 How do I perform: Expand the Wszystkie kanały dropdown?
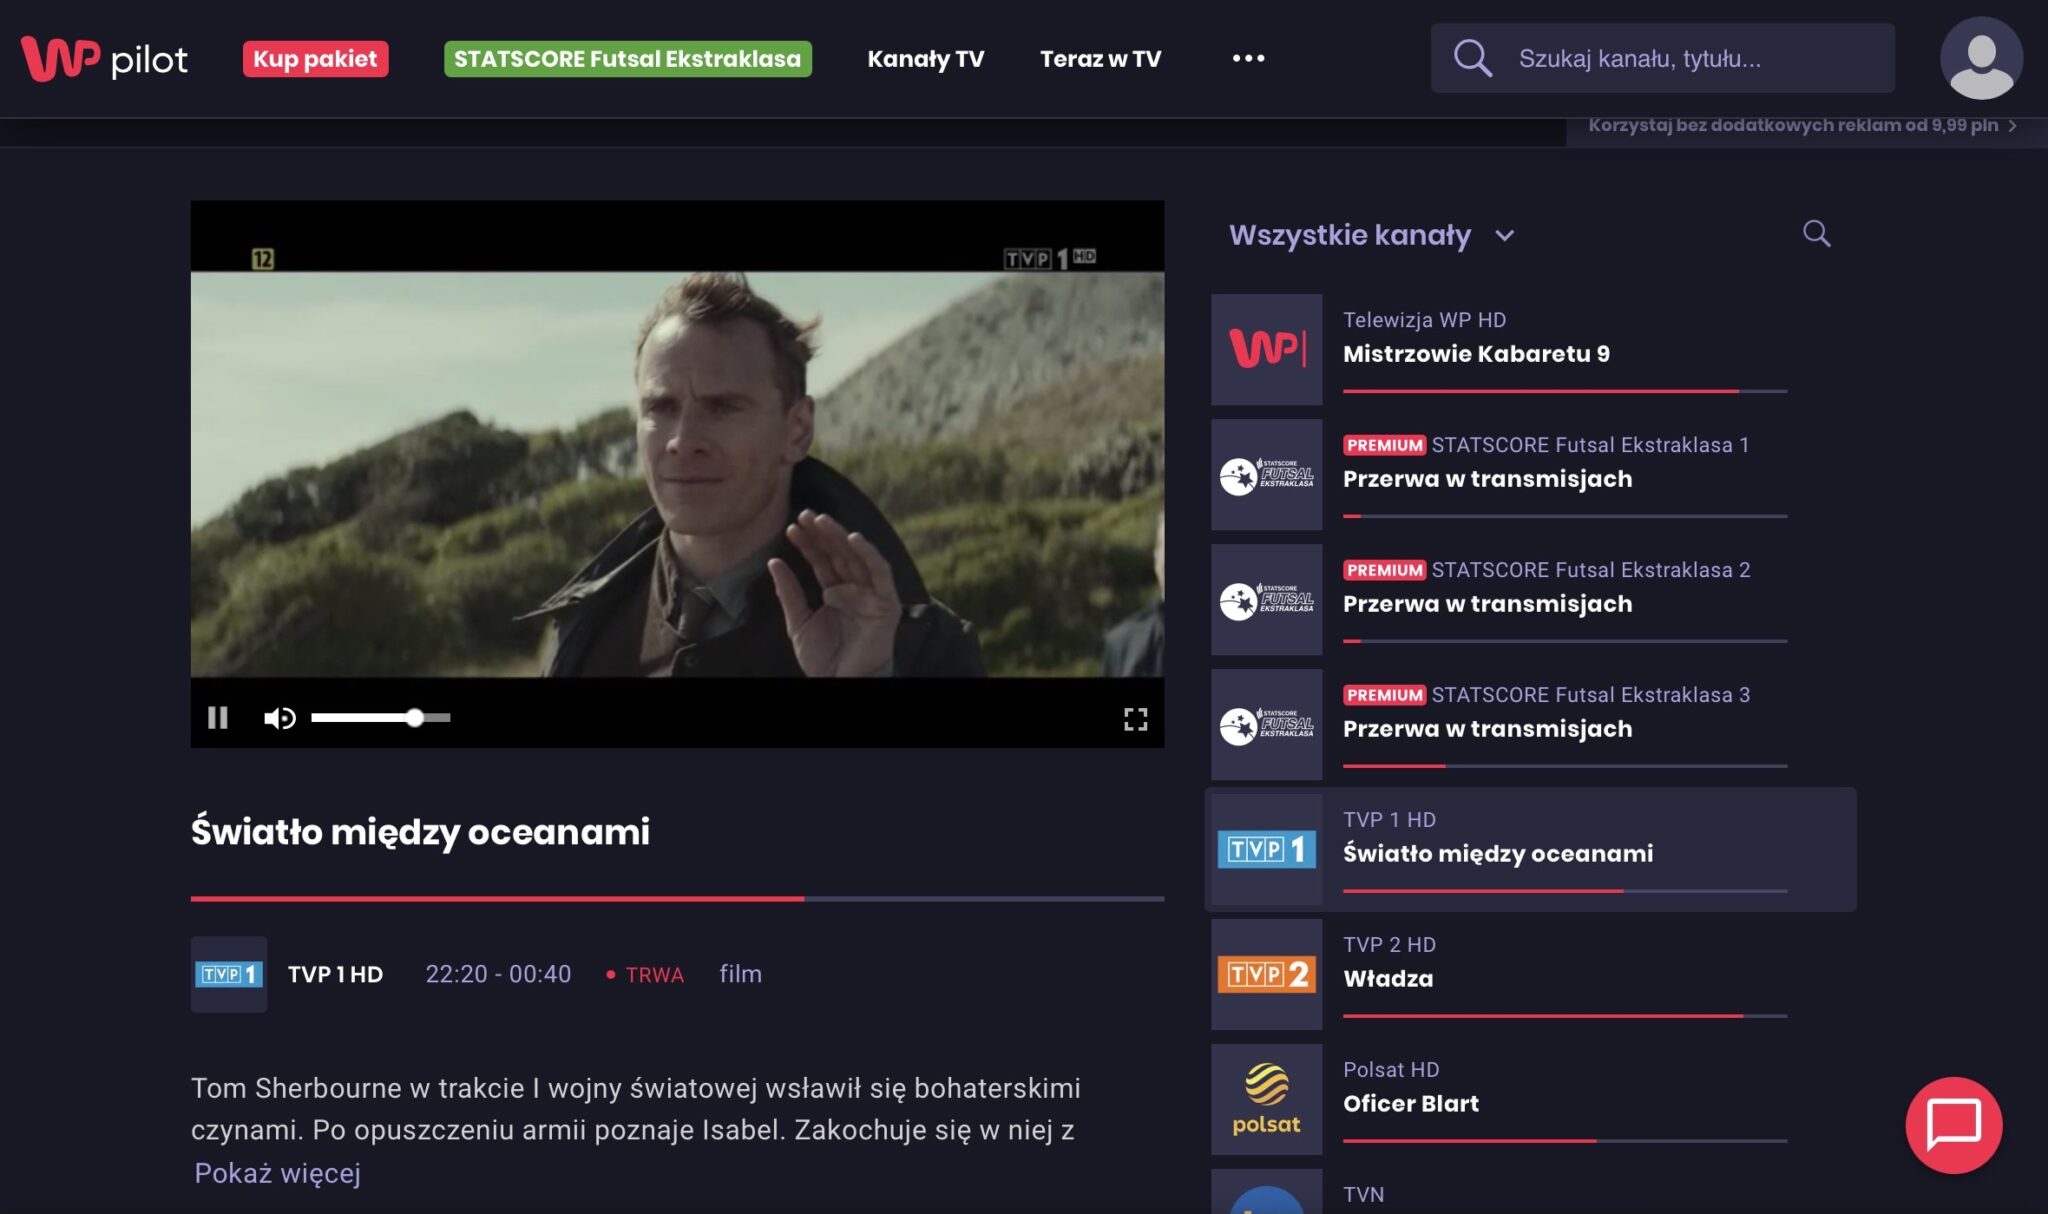(1372, 235)
